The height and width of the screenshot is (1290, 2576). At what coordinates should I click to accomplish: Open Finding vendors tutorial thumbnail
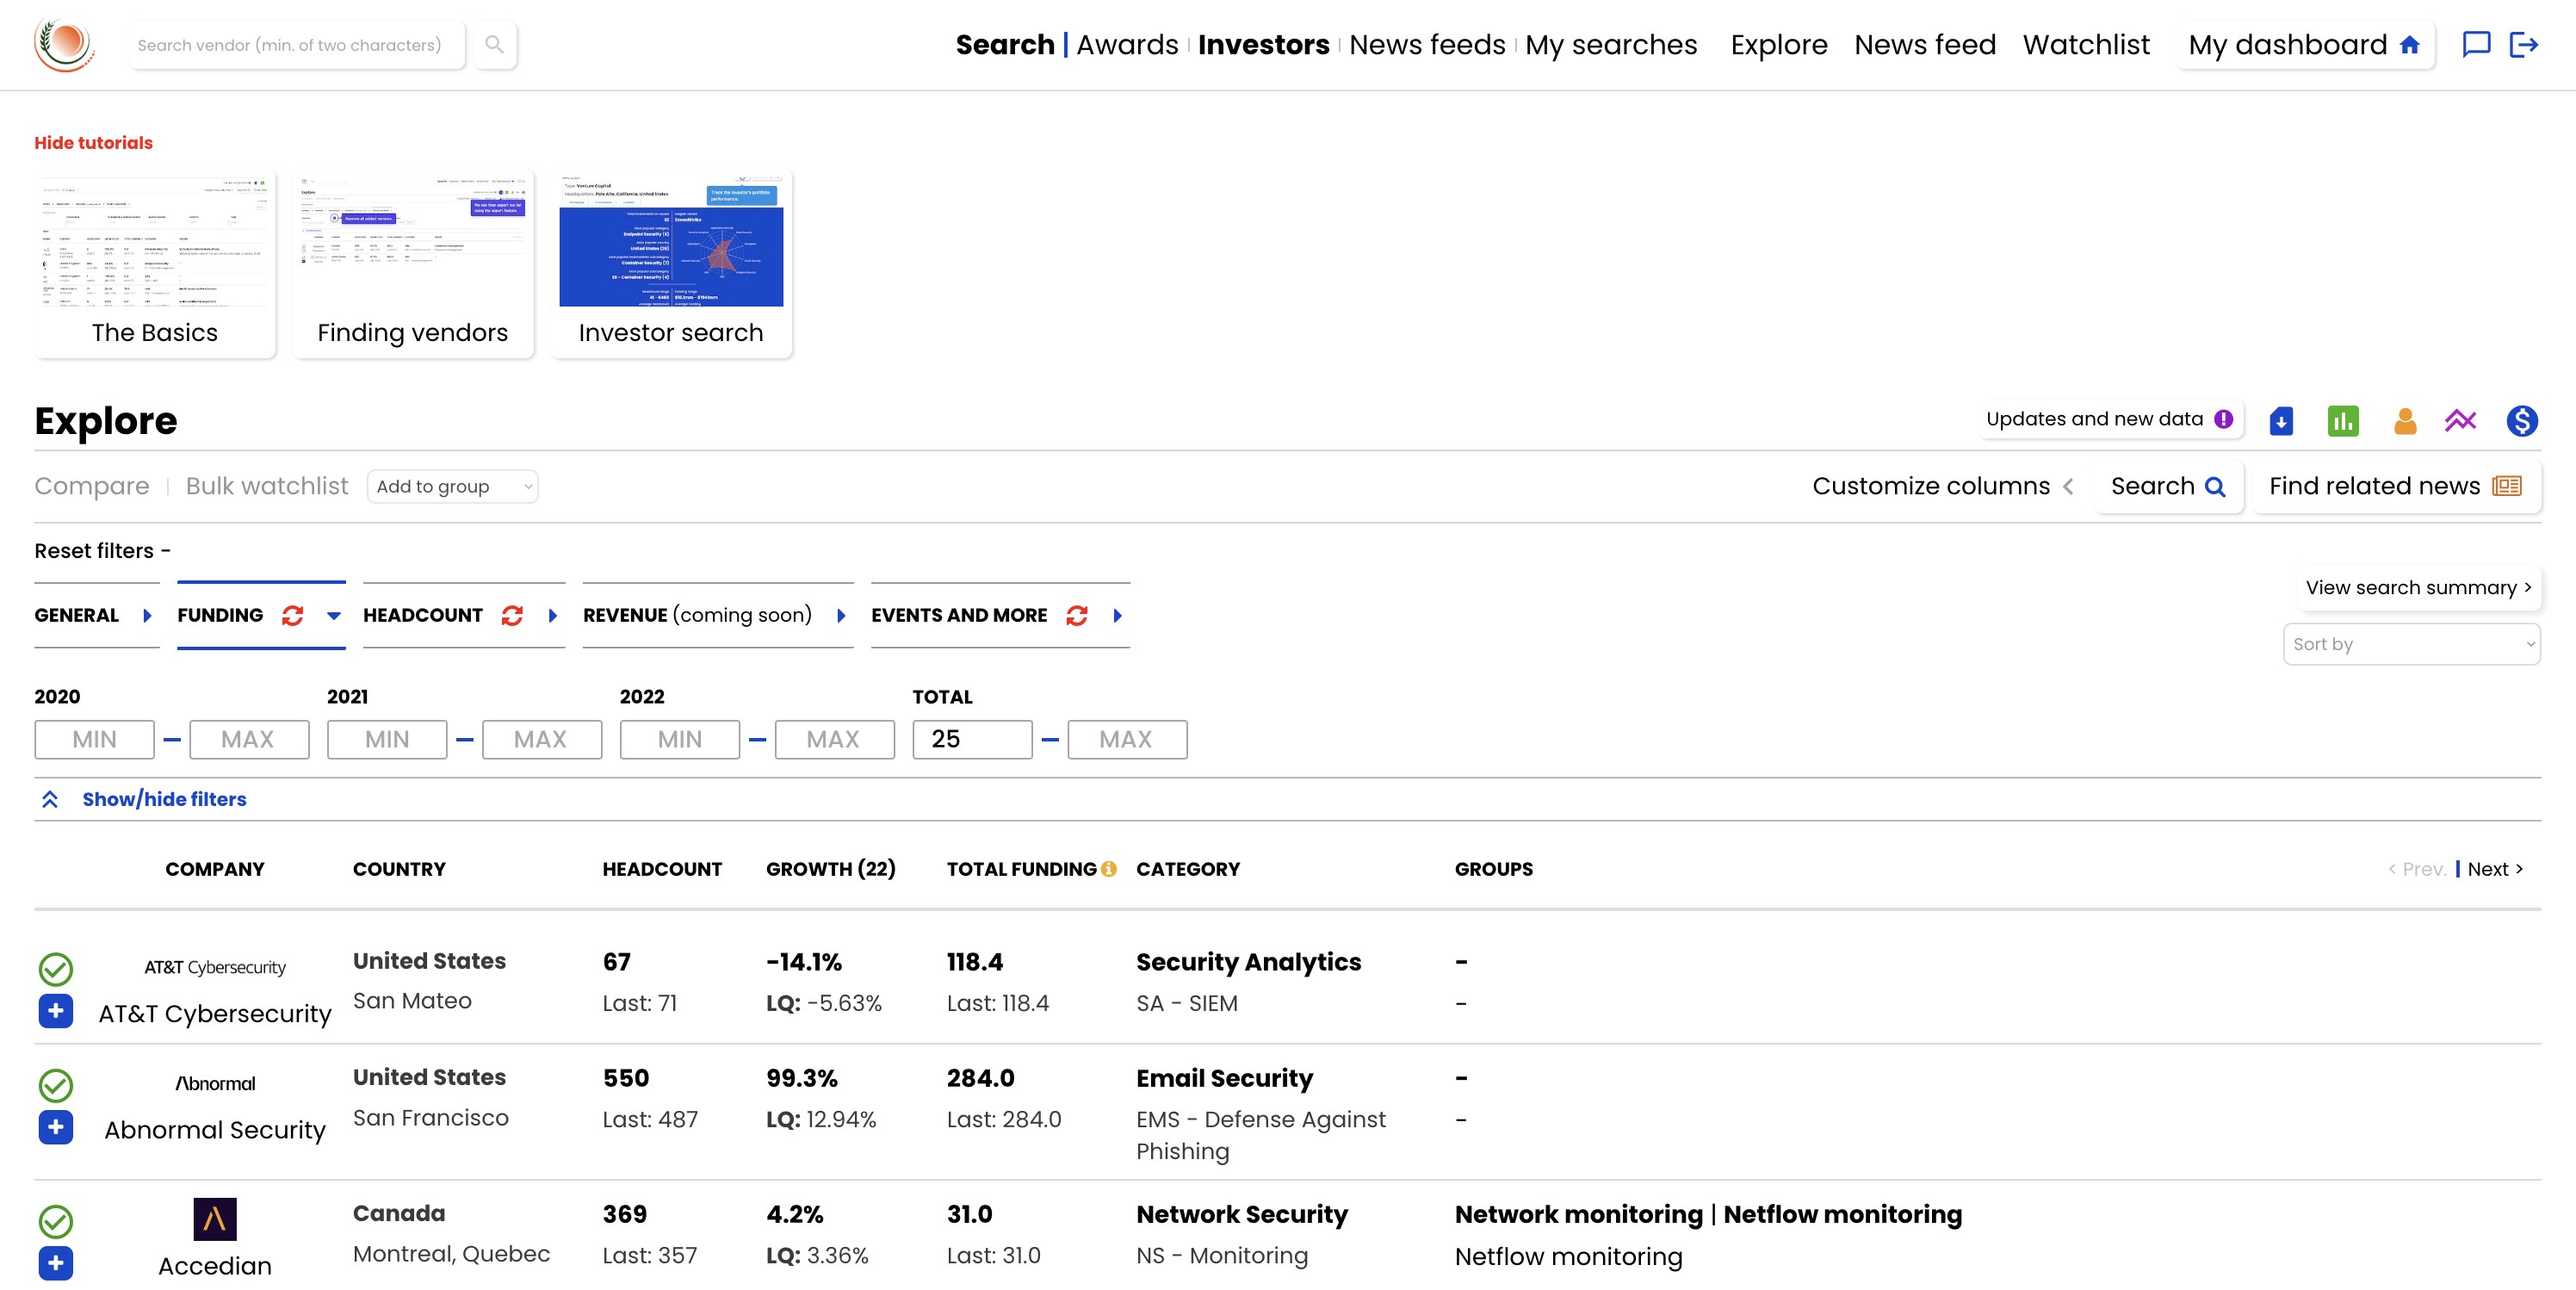click(413, 264)
